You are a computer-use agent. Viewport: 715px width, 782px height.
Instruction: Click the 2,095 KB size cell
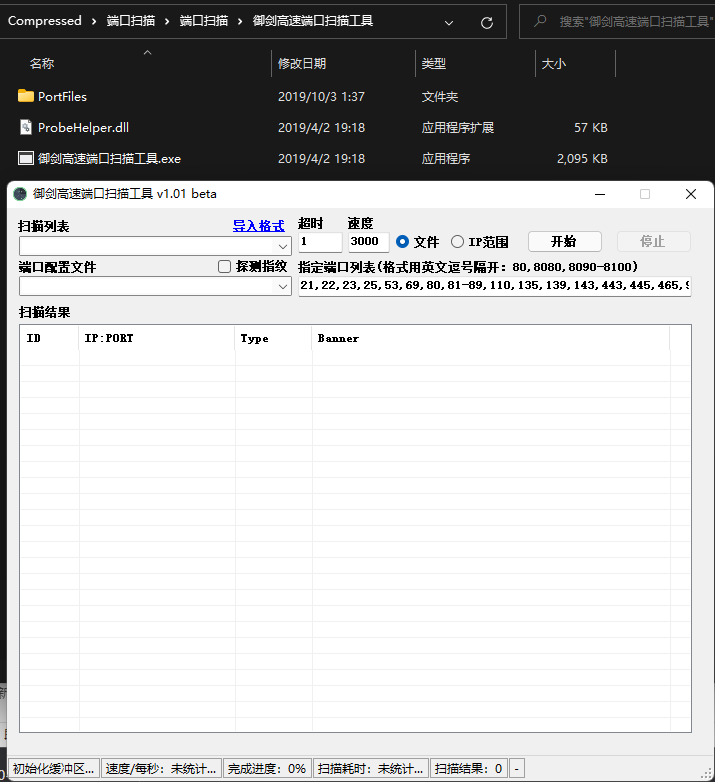[x=582, y=159]
